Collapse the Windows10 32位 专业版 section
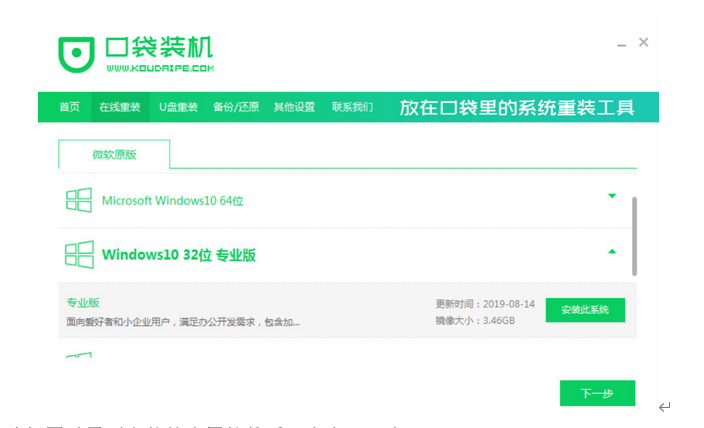The height and width of the screenshot is (428, 704). pos(612,252)
